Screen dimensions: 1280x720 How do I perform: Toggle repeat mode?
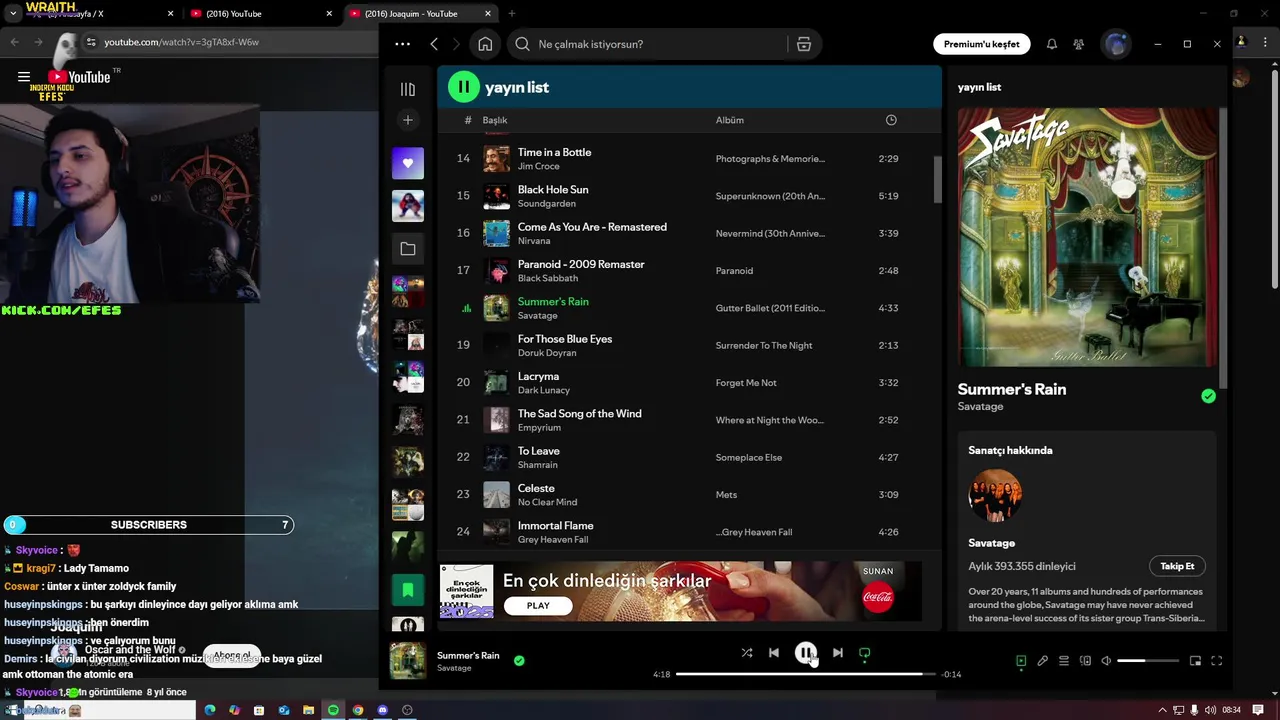pos(865,654)
